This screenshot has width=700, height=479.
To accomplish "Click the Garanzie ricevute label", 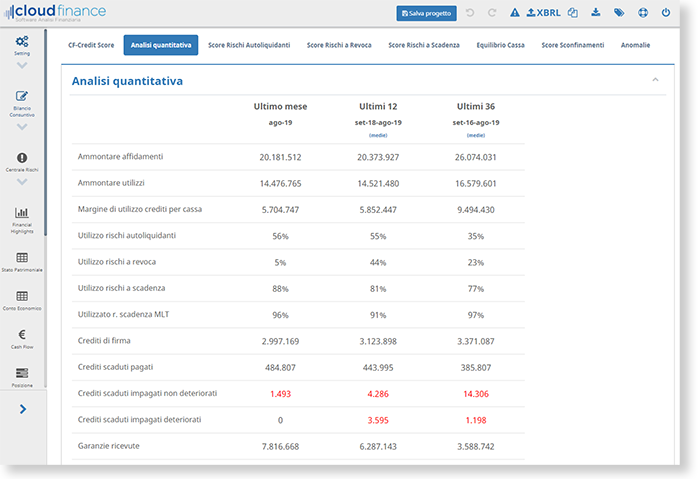I will pyautogui.click(x=108, y=446).
